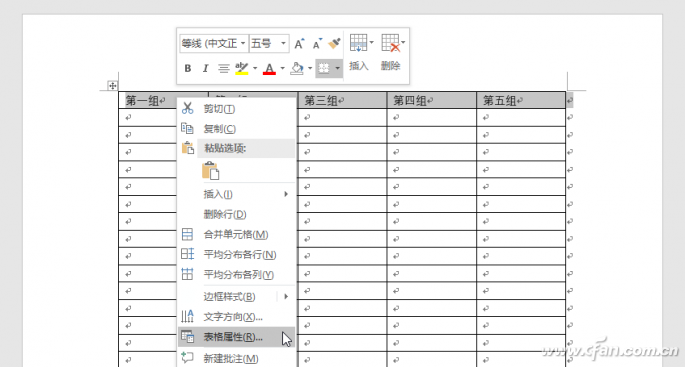Screen dimensions: 685x367
Task: Open the font size 五号 dropdown
Action: tap(269, 43)
